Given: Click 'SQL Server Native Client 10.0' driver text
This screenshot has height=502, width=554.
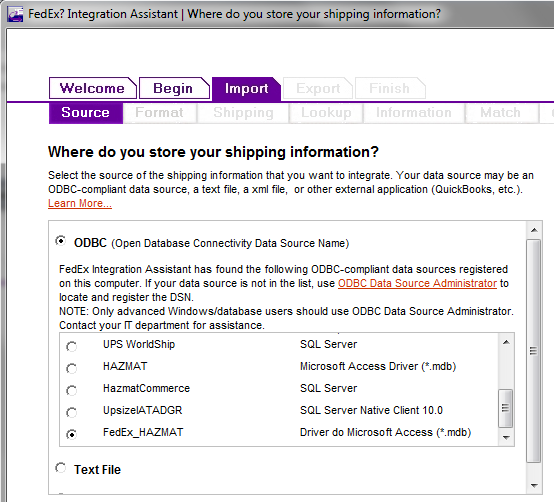Looking at the screenshot, I should (371, 410).
